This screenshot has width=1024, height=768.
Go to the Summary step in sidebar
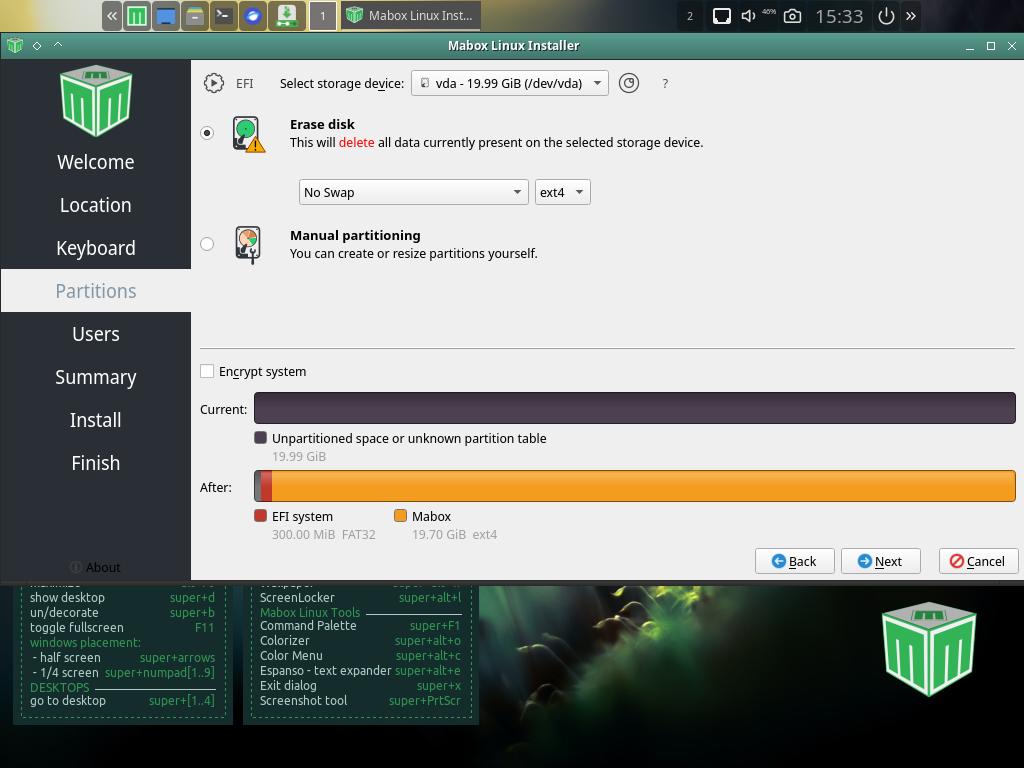[x=96, y=377]
